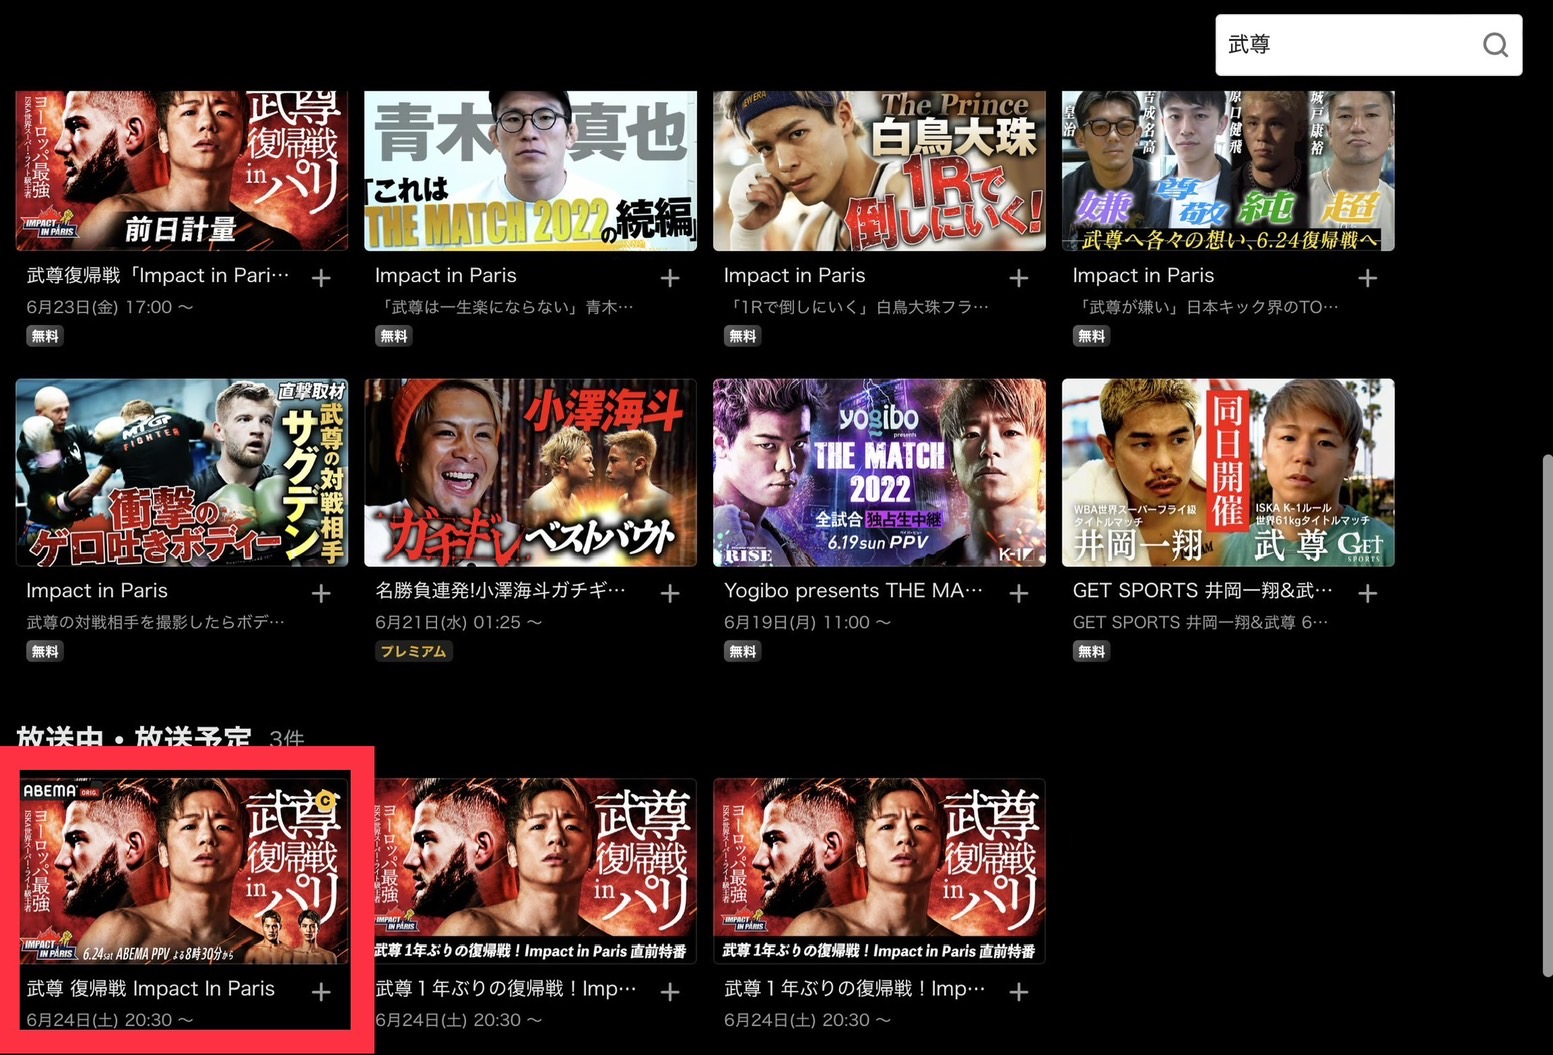This screenshot has height=1055, width=1553.
Task: Add the 白鳥大珠 Impact in Paris video to list
Action: [x=1019, y=278]
